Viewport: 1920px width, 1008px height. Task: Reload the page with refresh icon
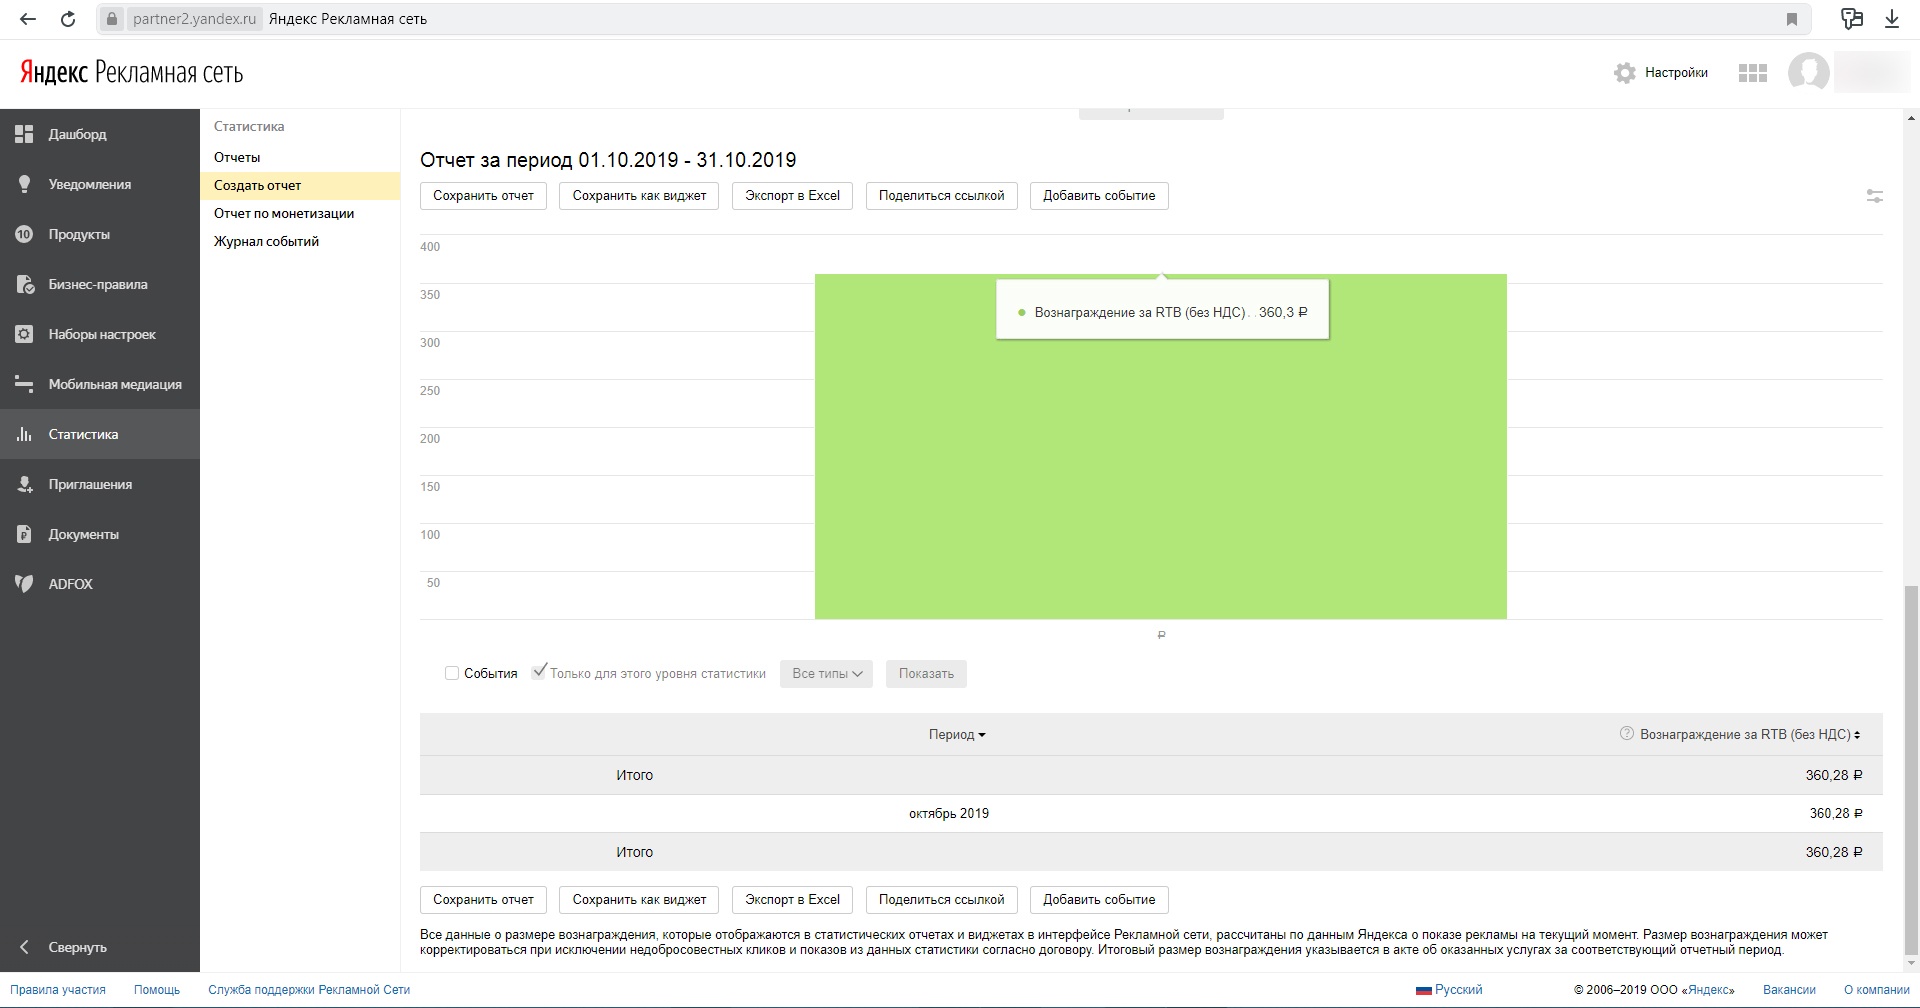coord(68,19)
